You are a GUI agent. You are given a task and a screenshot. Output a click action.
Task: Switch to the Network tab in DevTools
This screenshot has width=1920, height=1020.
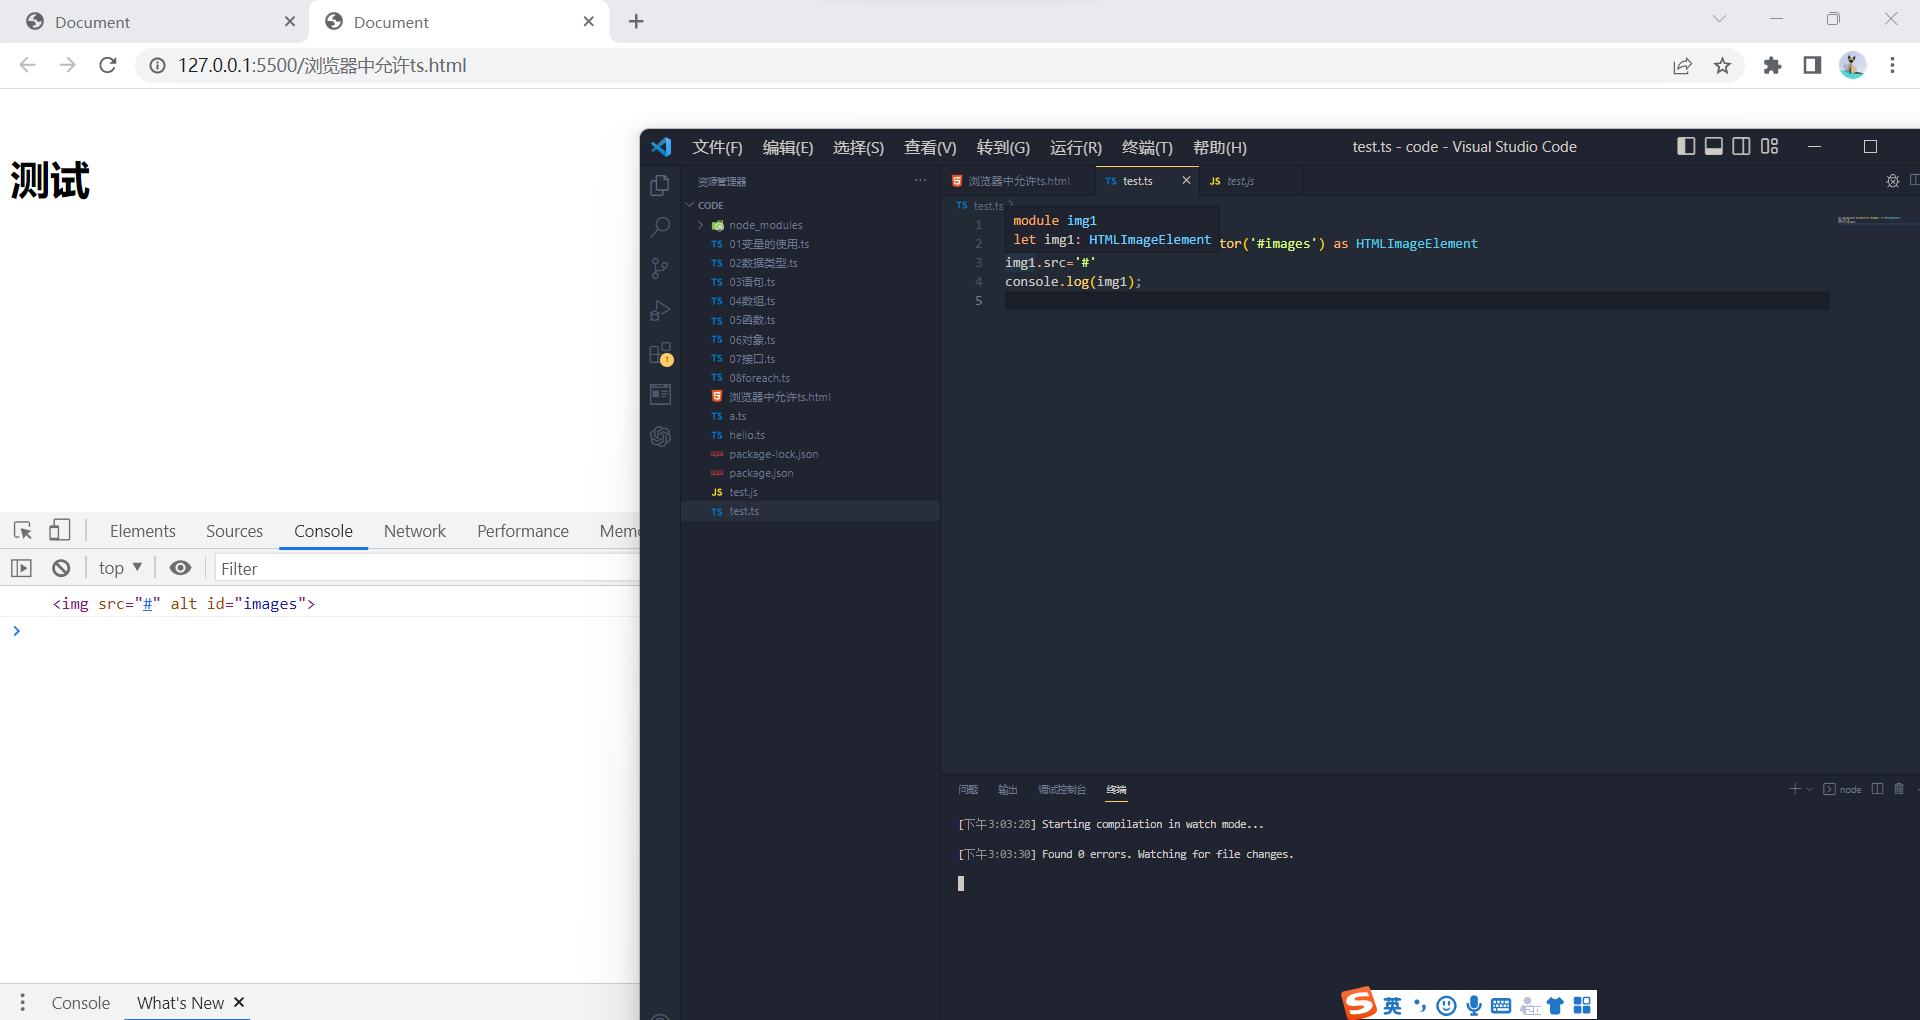[x=414, y=531]
